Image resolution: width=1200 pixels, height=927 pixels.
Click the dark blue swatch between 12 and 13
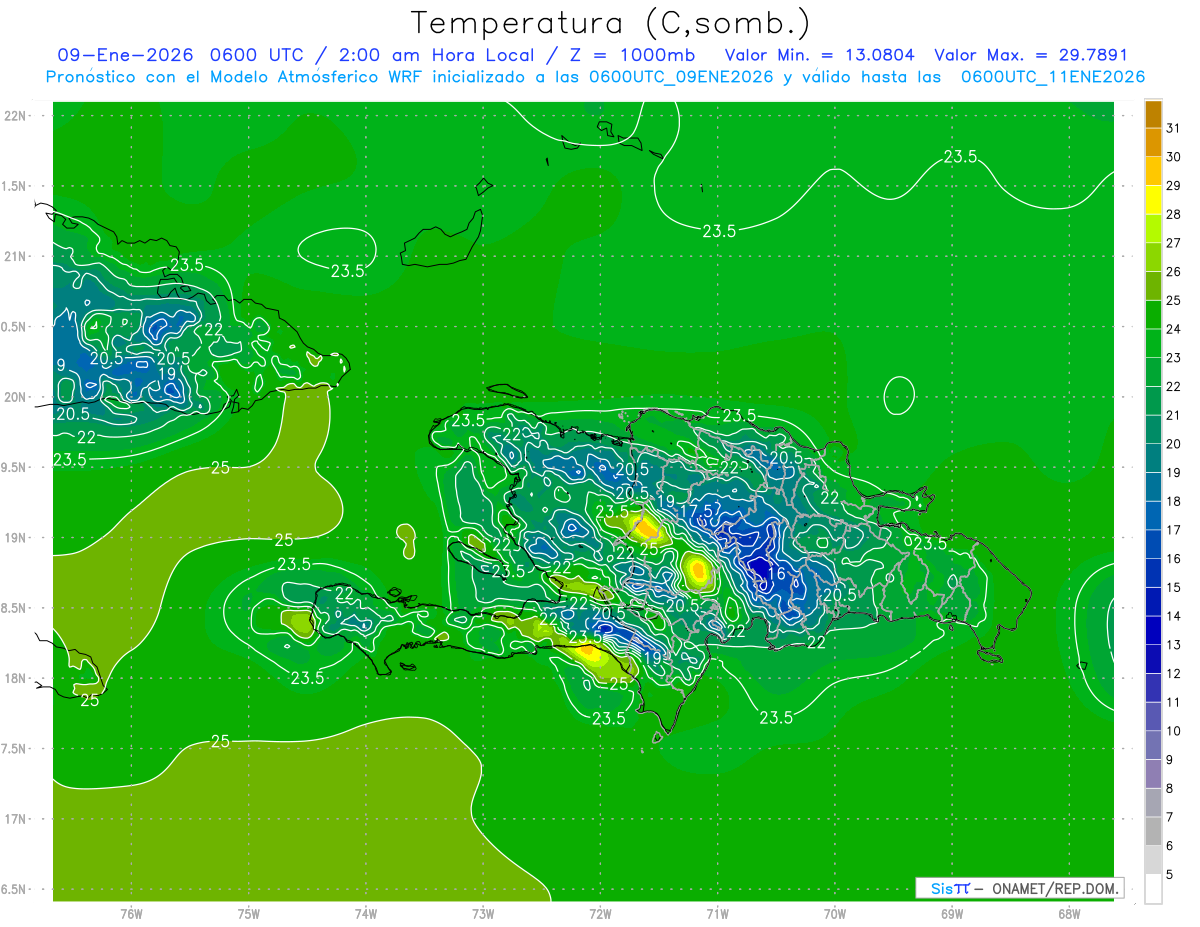tap(1153, 659)
